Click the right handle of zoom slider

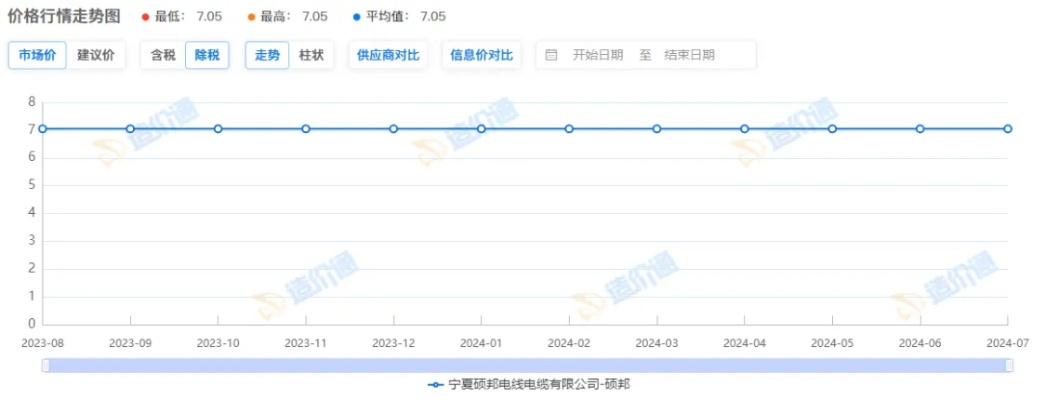click(1007, 366)
